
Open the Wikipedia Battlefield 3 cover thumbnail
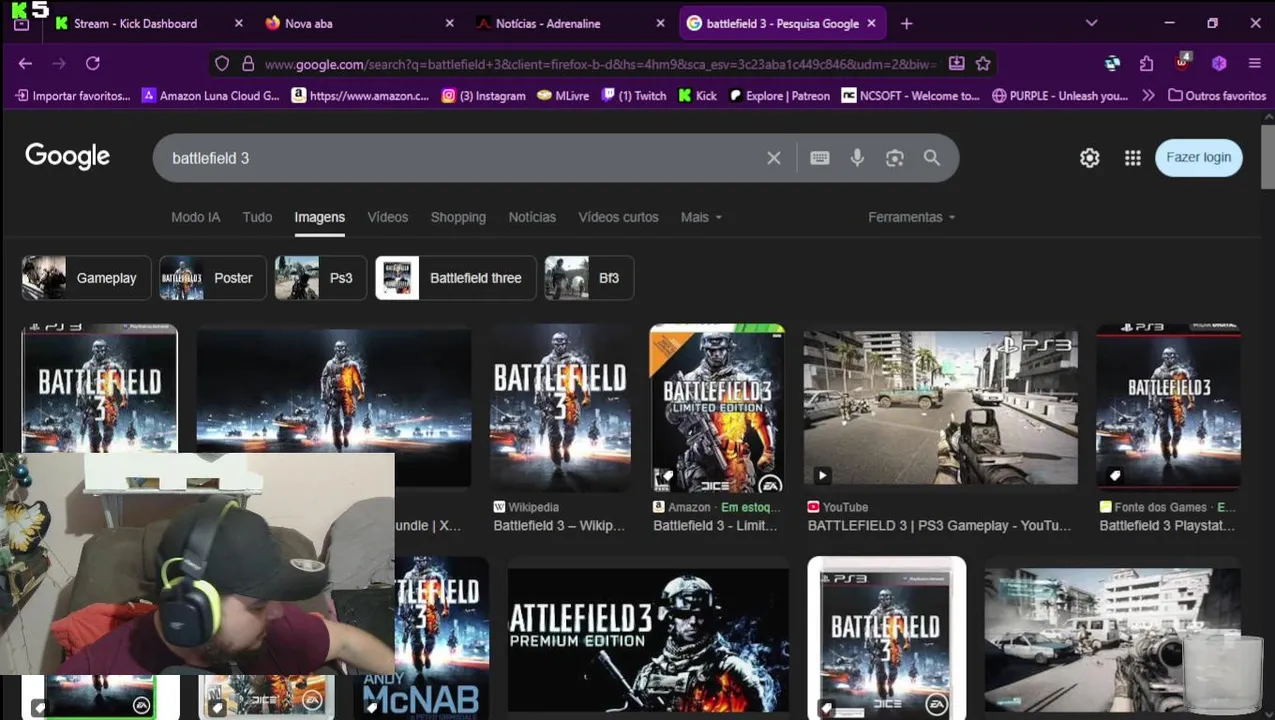point(560,408)
